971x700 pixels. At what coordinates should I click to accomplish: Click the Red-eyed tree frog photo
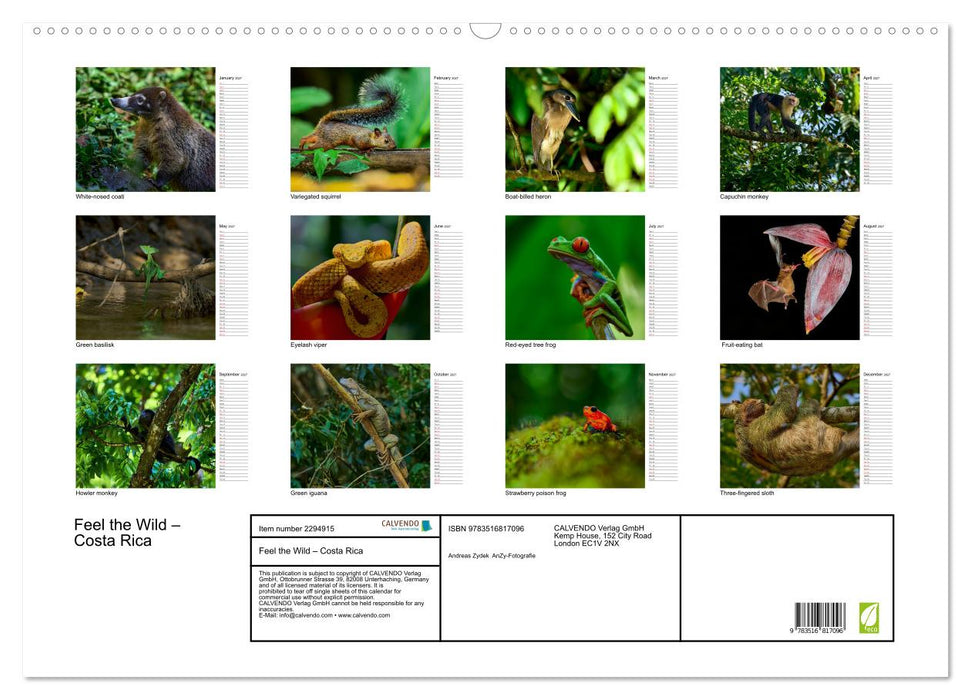[575, 278]
